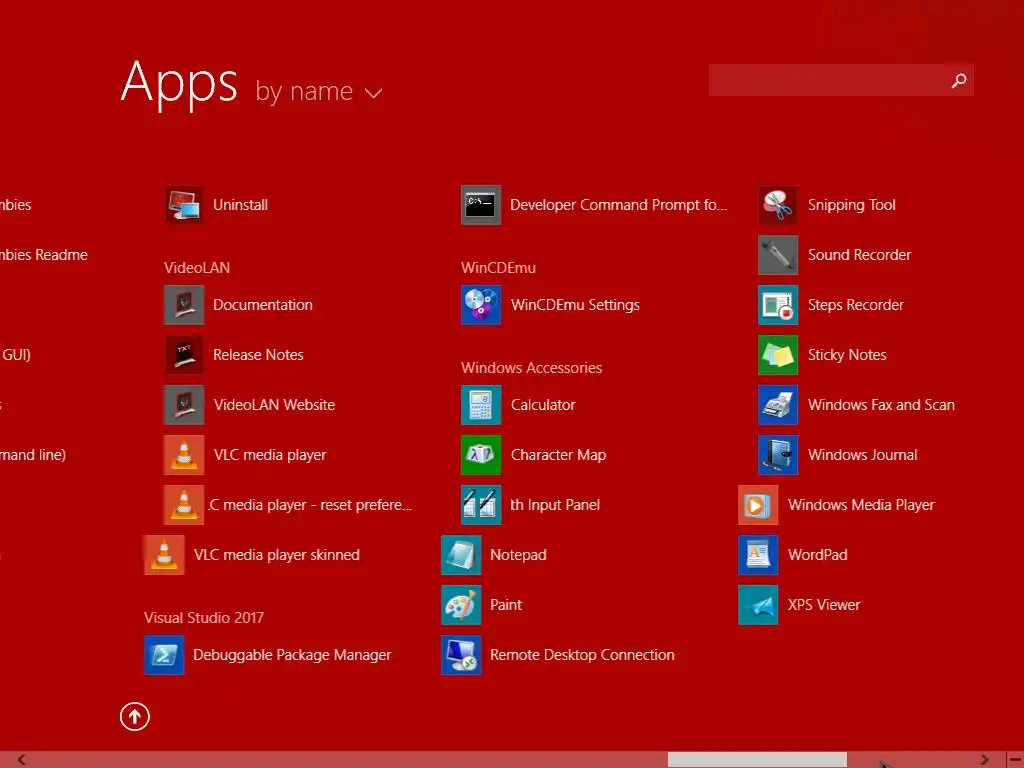The image size is (1024, 768).
Task: Launch the Notepad icon
Action: tap(461, 555)
